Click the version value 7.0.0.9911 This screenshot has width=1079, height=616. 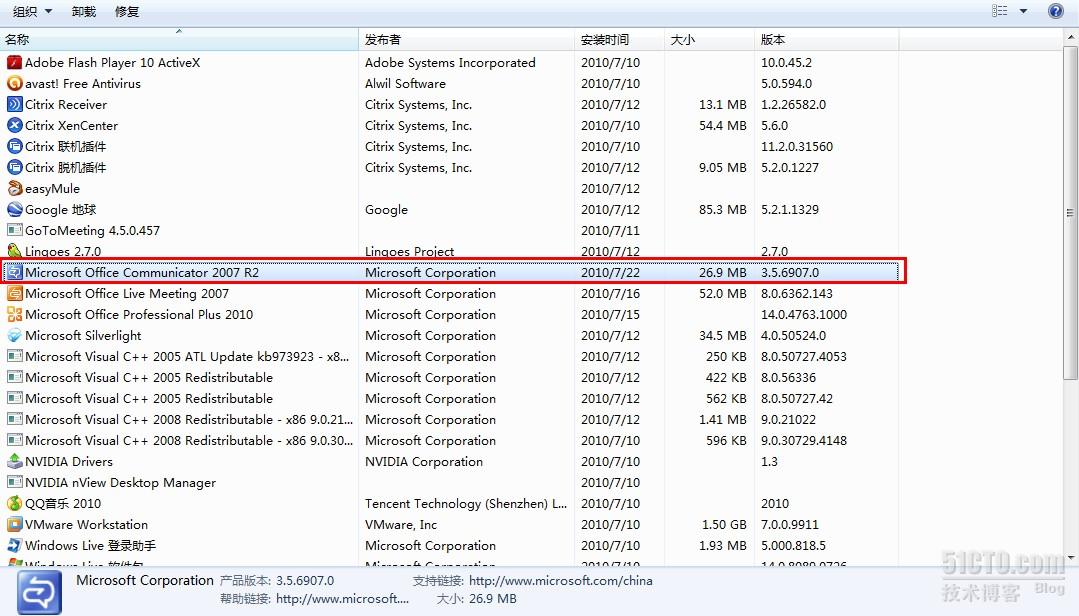coord(790,524)
